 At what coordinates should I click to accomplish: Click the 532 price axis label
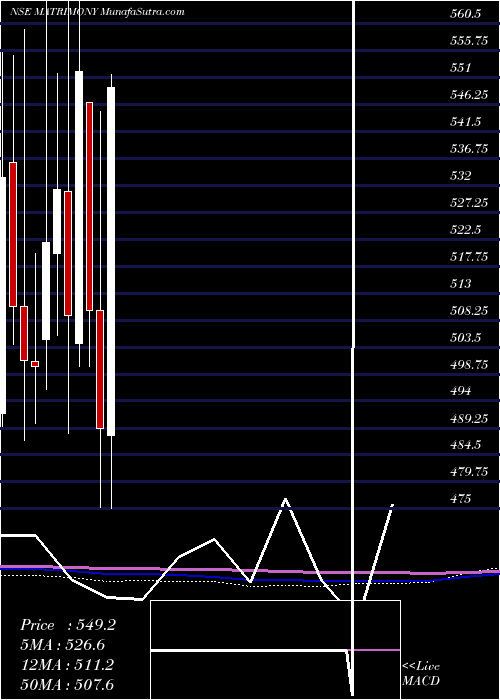pos(460,175)
